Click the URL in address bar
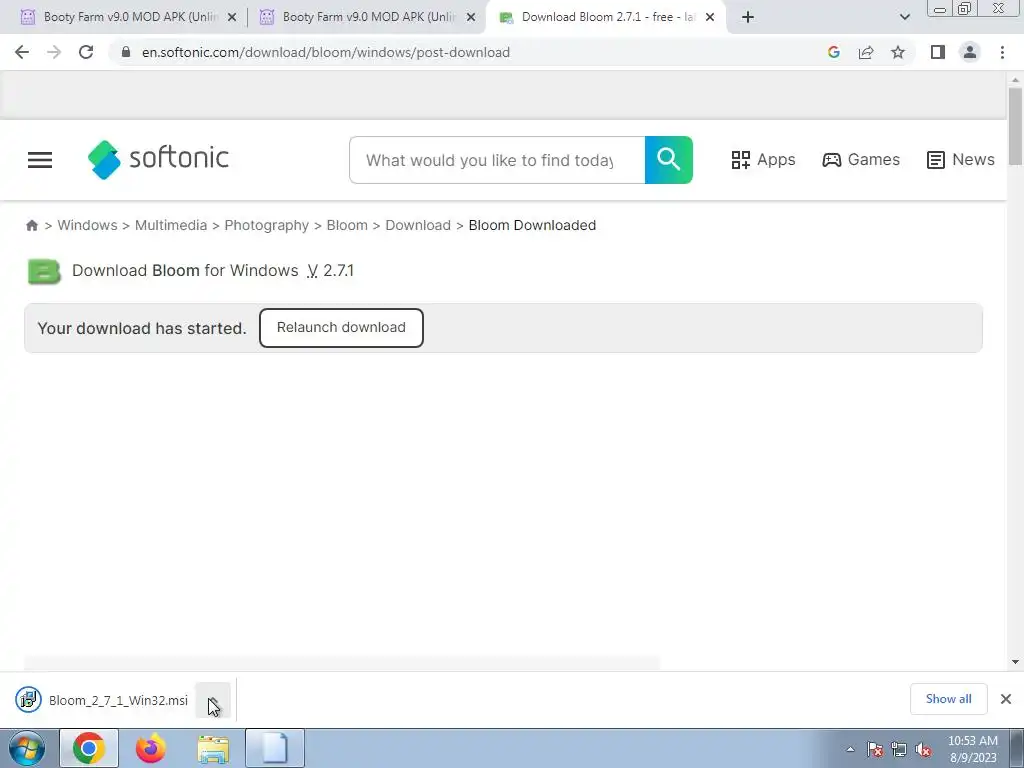Viewport: 1024px width, 768px height. 325,52
